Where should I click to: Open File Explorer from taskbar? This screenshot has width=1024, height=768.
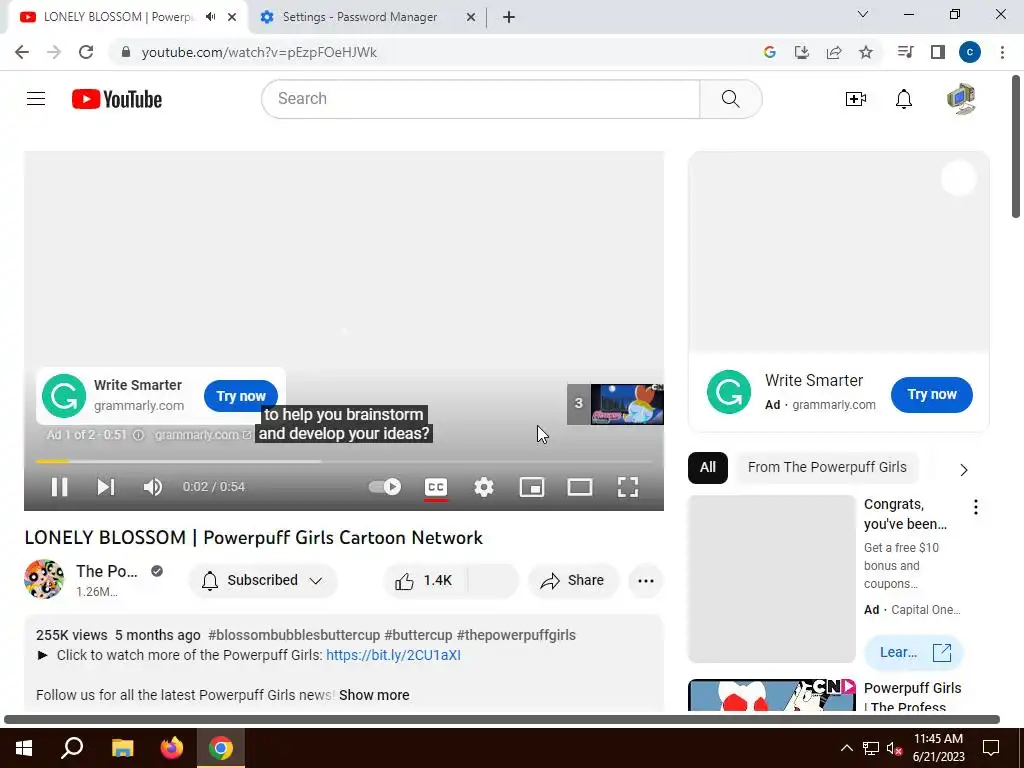click(x=122, y=748)
